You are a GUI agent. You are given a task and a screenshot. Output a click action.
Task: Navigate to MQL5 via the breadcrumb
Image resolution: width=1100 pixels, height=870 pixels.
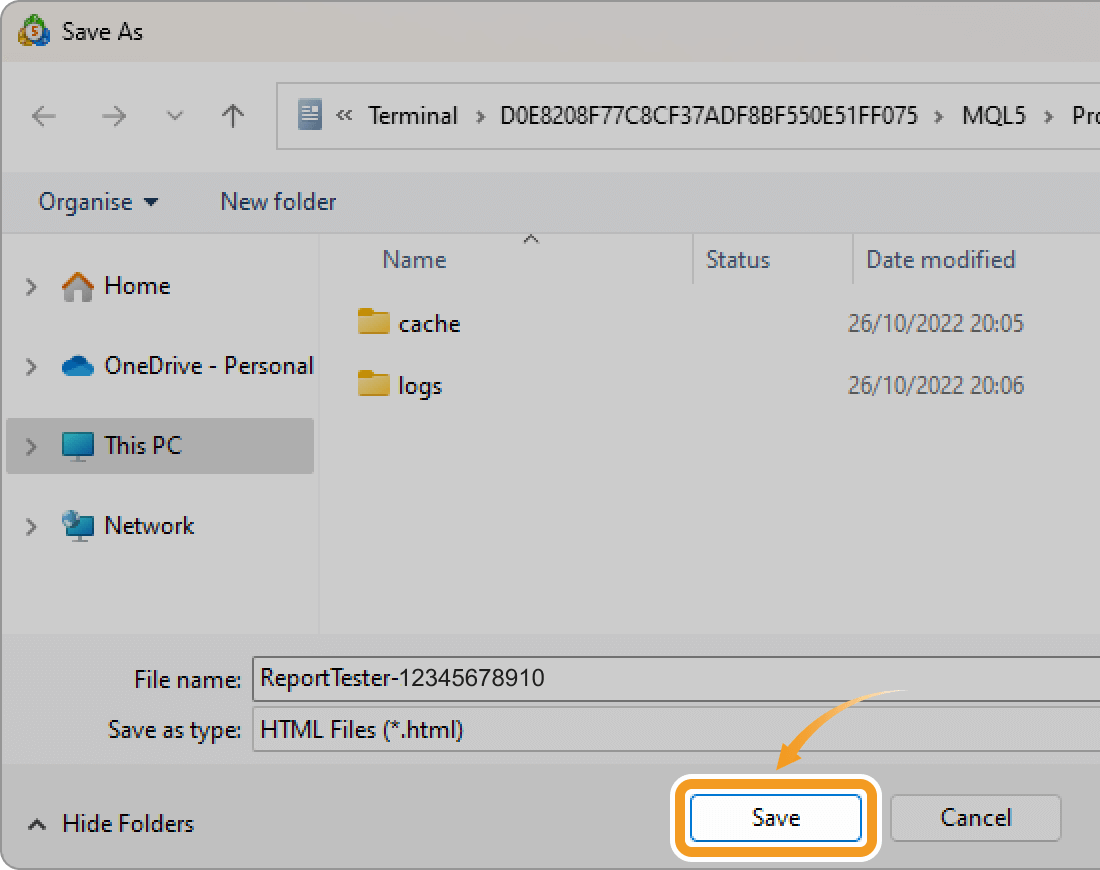[x=994, y=116]
